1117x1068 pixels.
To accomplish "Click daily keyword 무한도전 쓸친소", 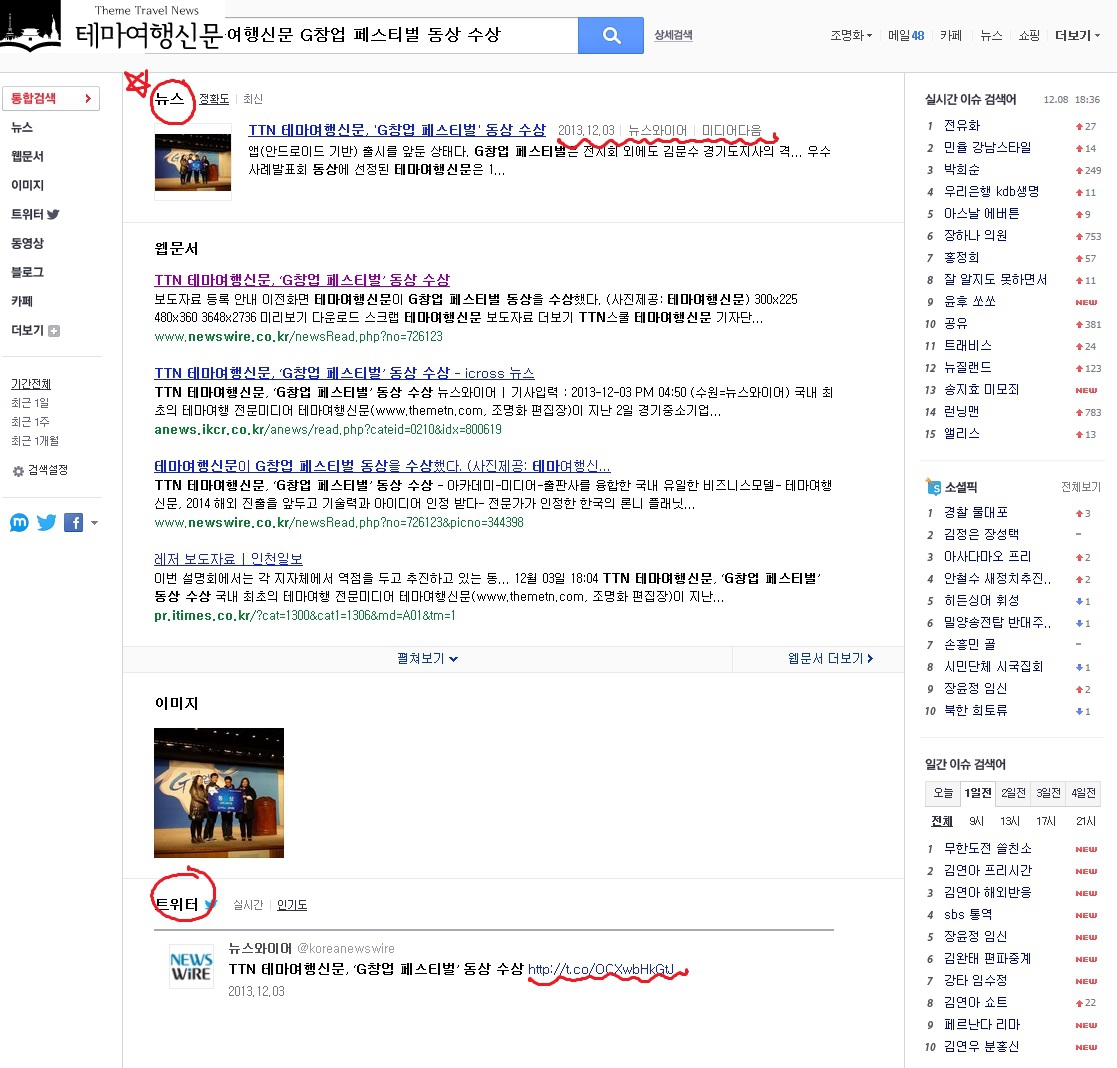I will pyautogui.click(x=987, y=849).
